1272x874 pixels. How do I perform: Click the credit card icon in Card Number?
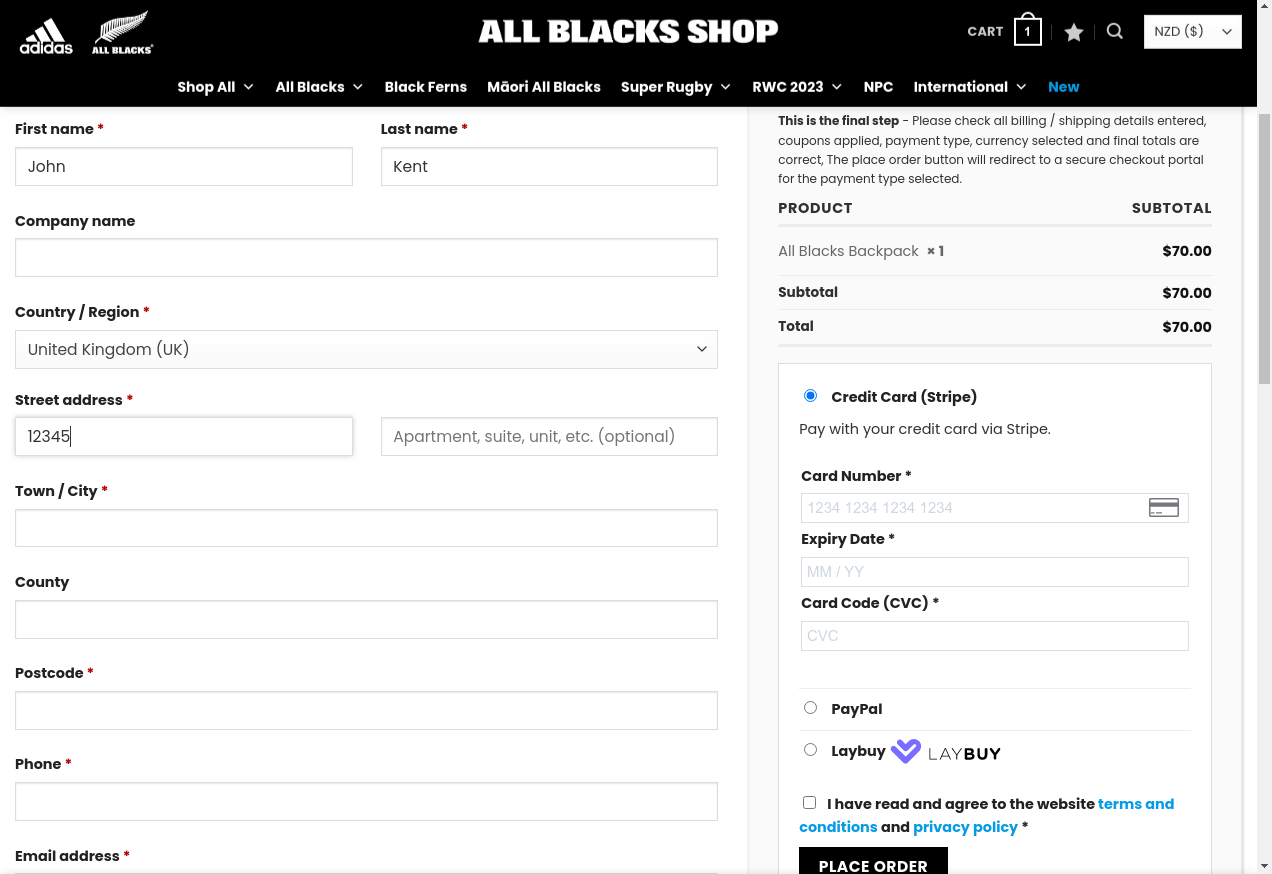click(1164, 508)
